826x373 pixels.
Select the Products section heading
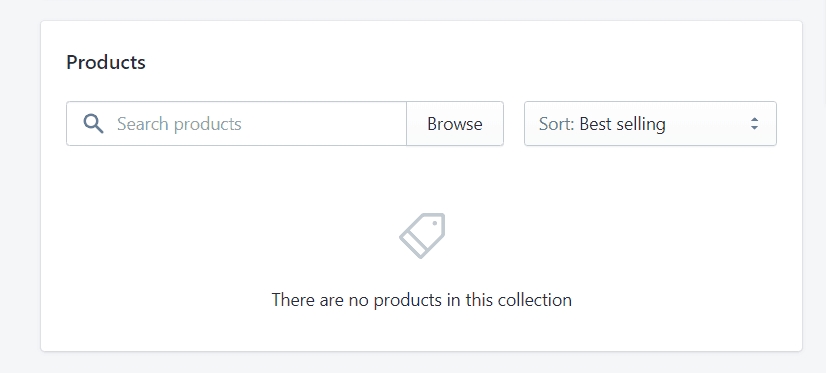[106, 62]
